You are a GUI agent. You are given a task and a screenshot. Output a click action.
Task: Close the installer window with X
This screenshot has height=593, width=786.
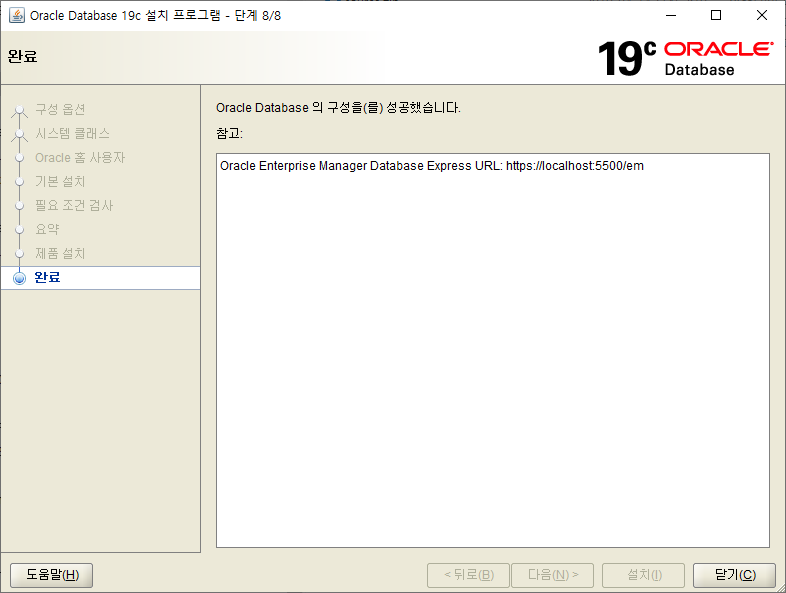tap(761, 16)
